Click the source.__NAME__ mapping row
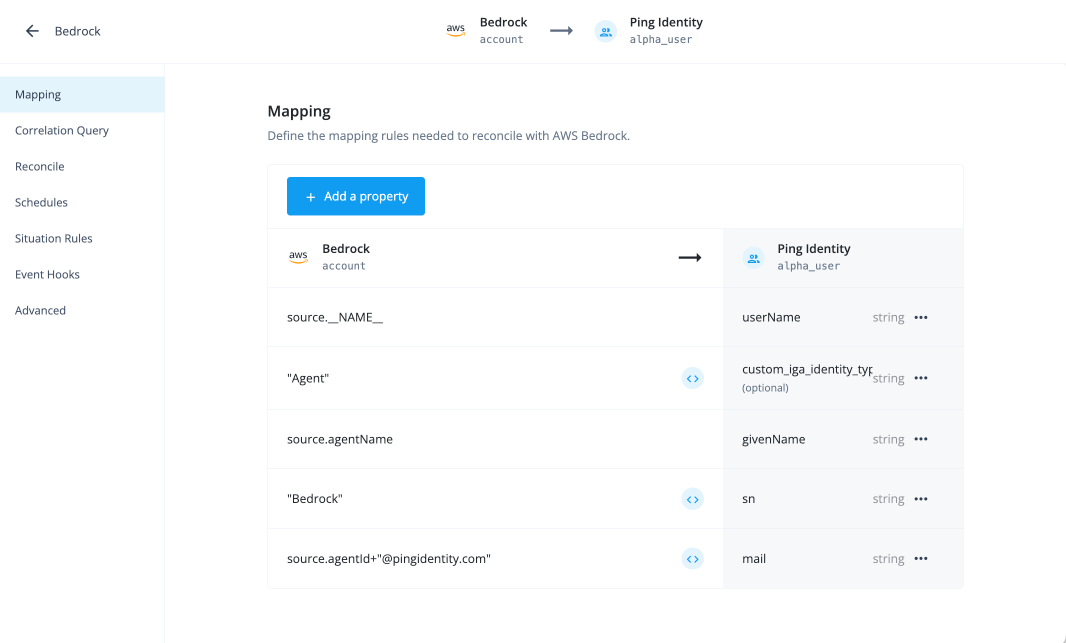The width and height of the screenshot is (1066, 643). [615, 317]
